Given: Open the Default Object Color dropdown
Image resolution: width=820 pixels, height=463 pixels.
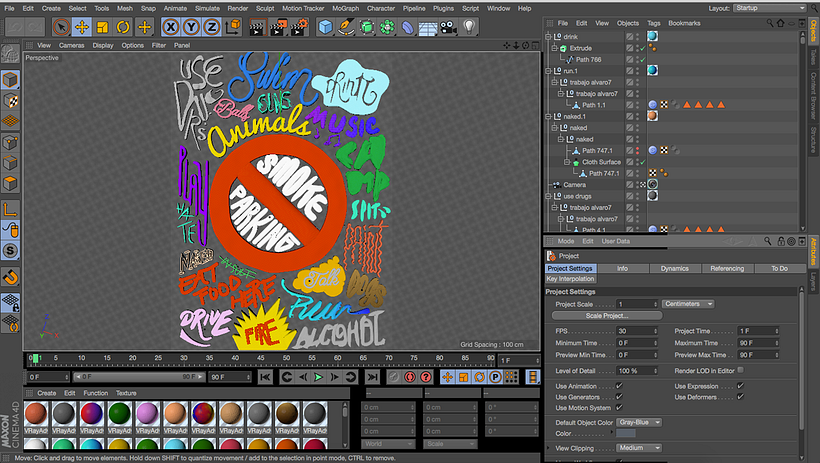Looking at the screenshot, I should [x=639, y=422].
